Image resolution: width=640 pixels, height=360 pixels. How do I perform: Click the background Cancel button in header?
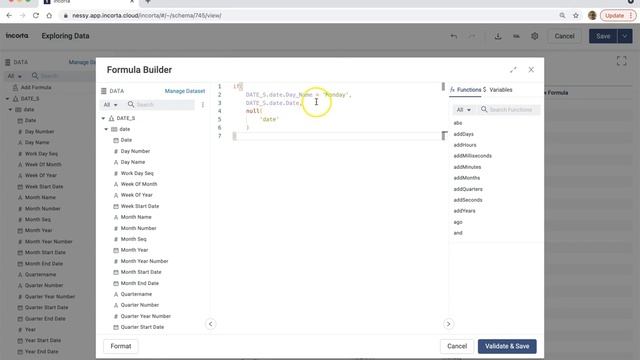(x=564, y=36)
